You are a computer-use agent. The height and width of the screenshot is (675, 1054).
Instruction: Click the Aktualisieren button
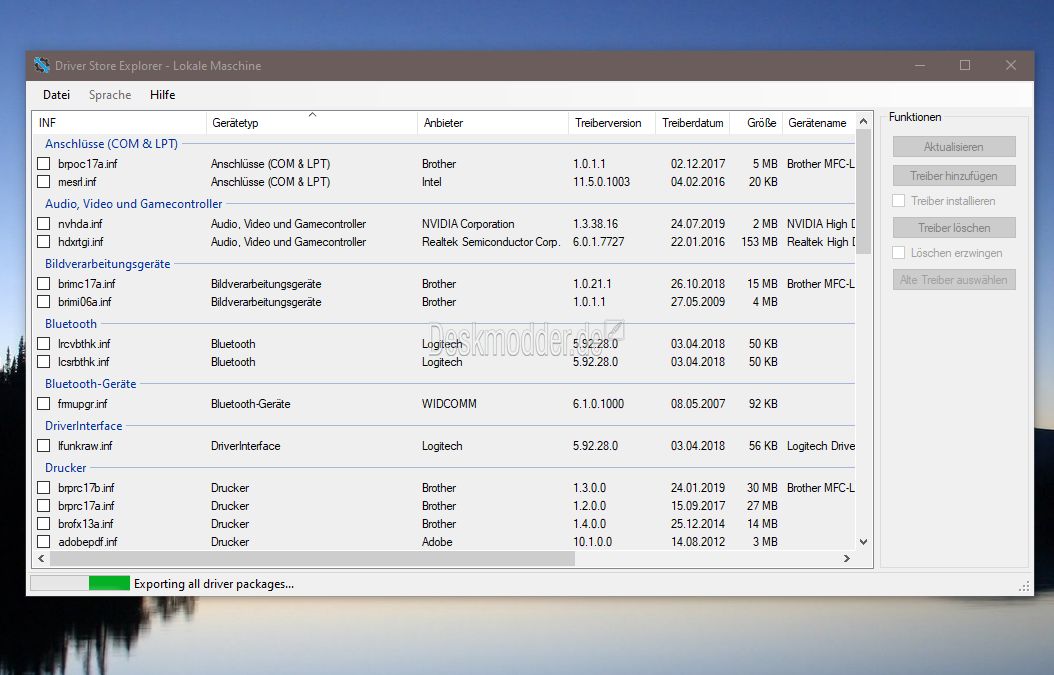(954, 147)
